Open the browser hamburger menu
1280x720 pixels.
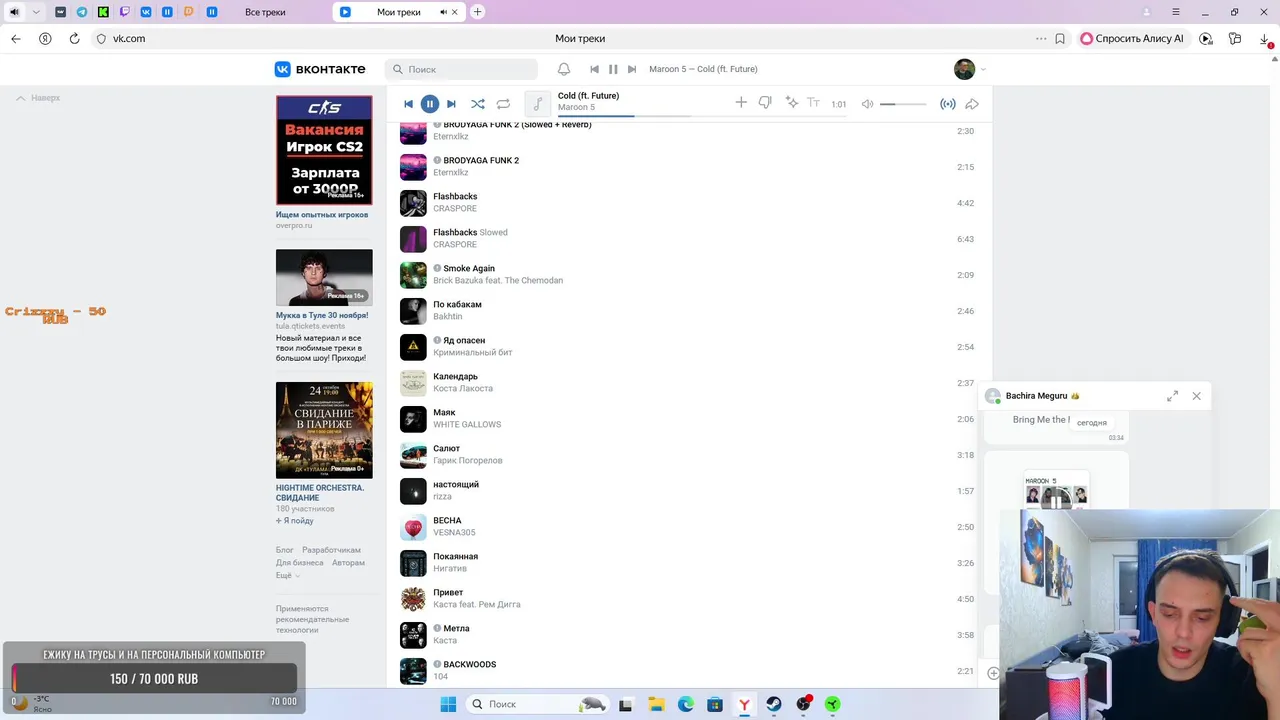(1177, 12)
